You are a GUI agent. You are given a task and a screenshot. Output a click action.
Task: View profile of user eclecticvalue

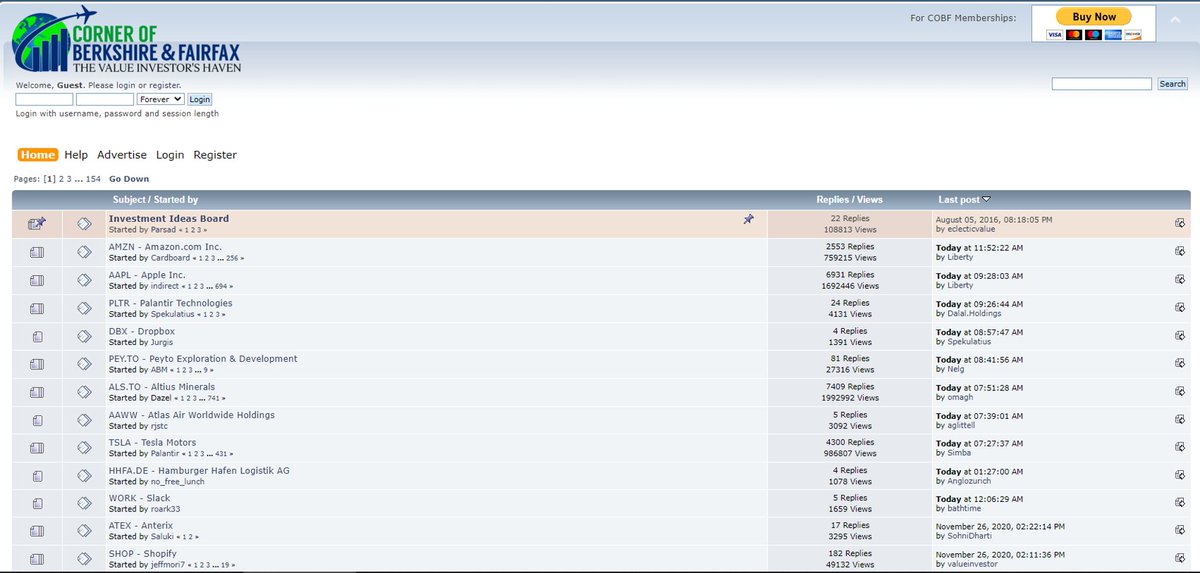pyautogui.click(x=970, y=229)
